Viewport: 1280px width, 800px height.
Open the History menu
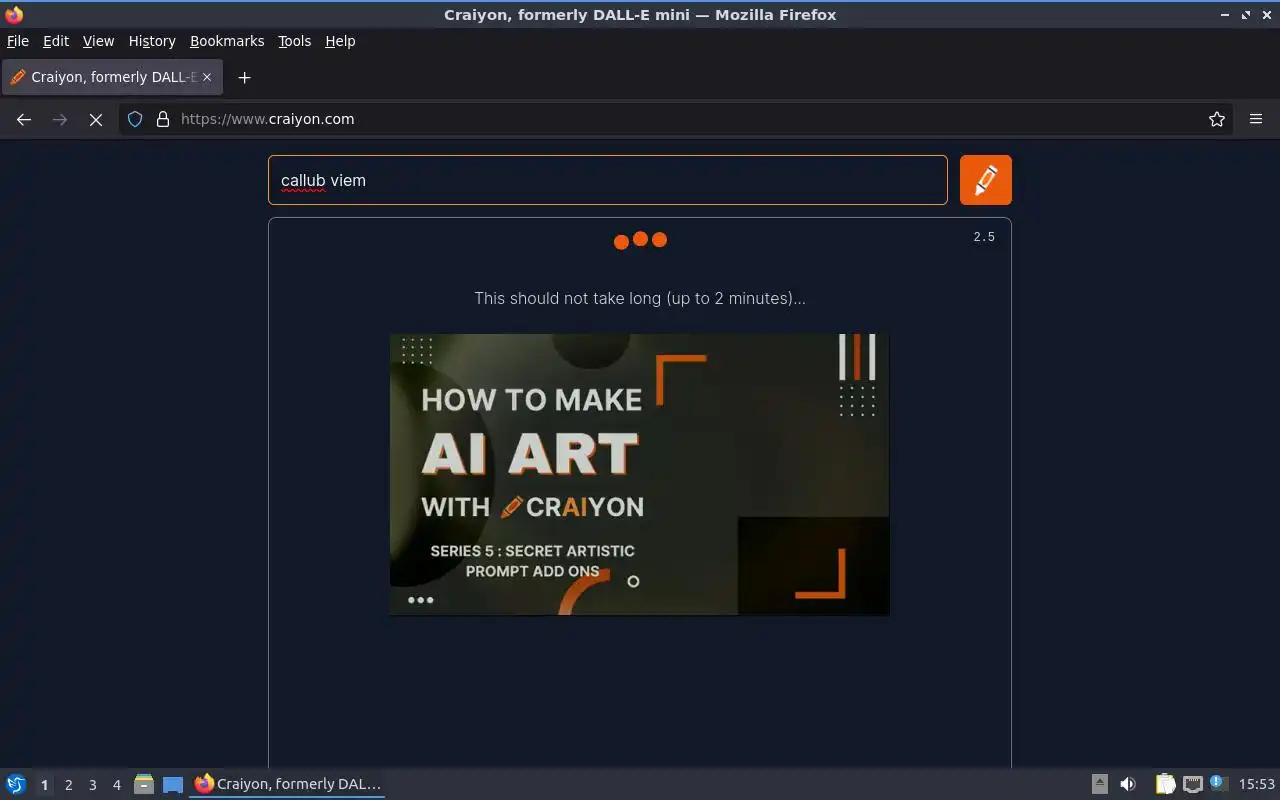tap(152, 41)
